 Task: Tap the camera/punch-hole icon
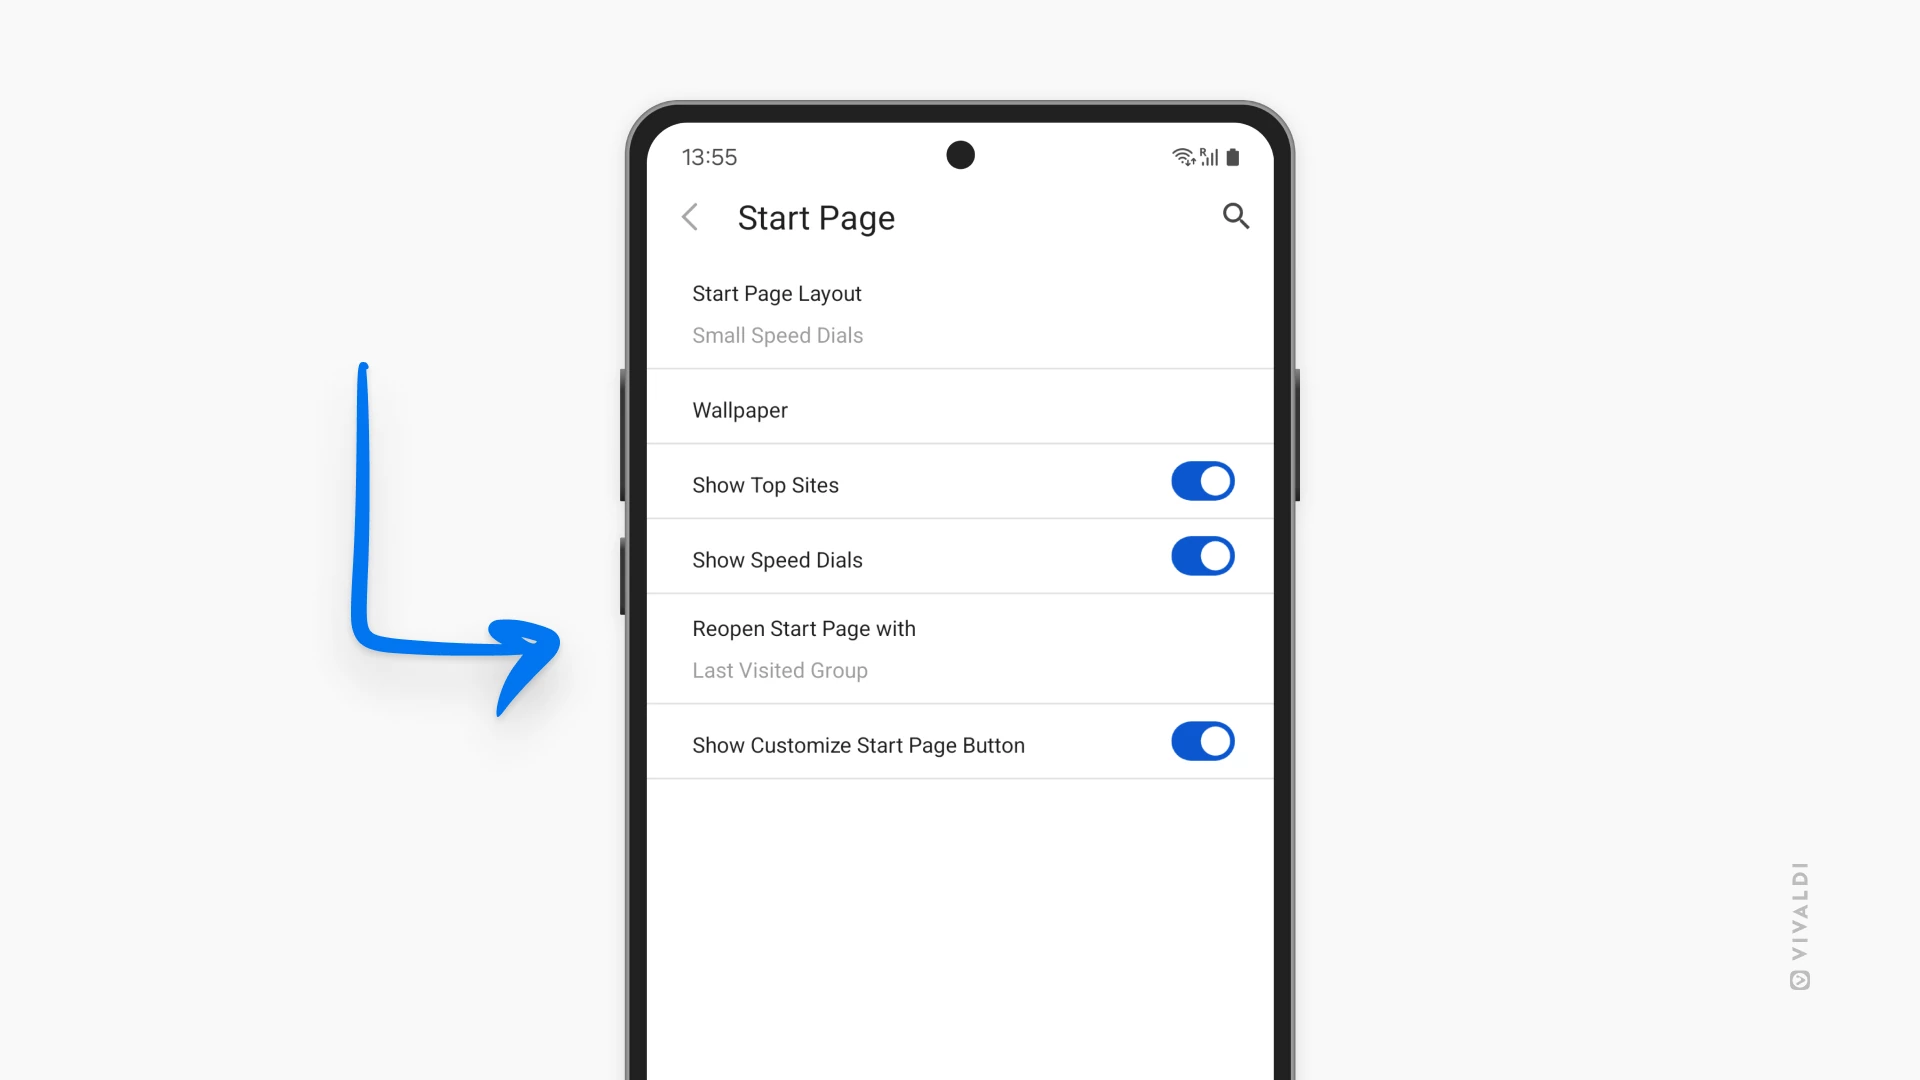pyautogui.click(x=960, y=154)
